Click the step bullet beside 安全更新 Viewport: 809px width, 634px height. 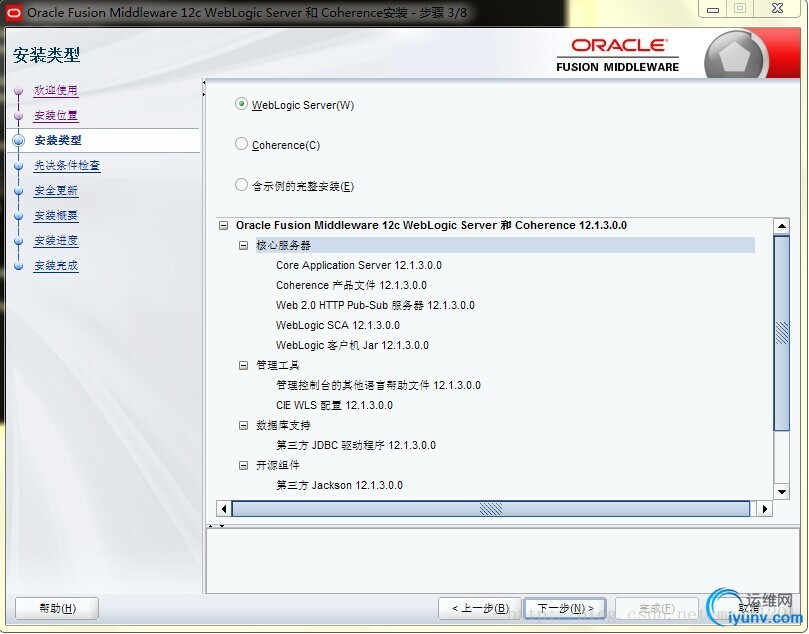click(19, 191)
